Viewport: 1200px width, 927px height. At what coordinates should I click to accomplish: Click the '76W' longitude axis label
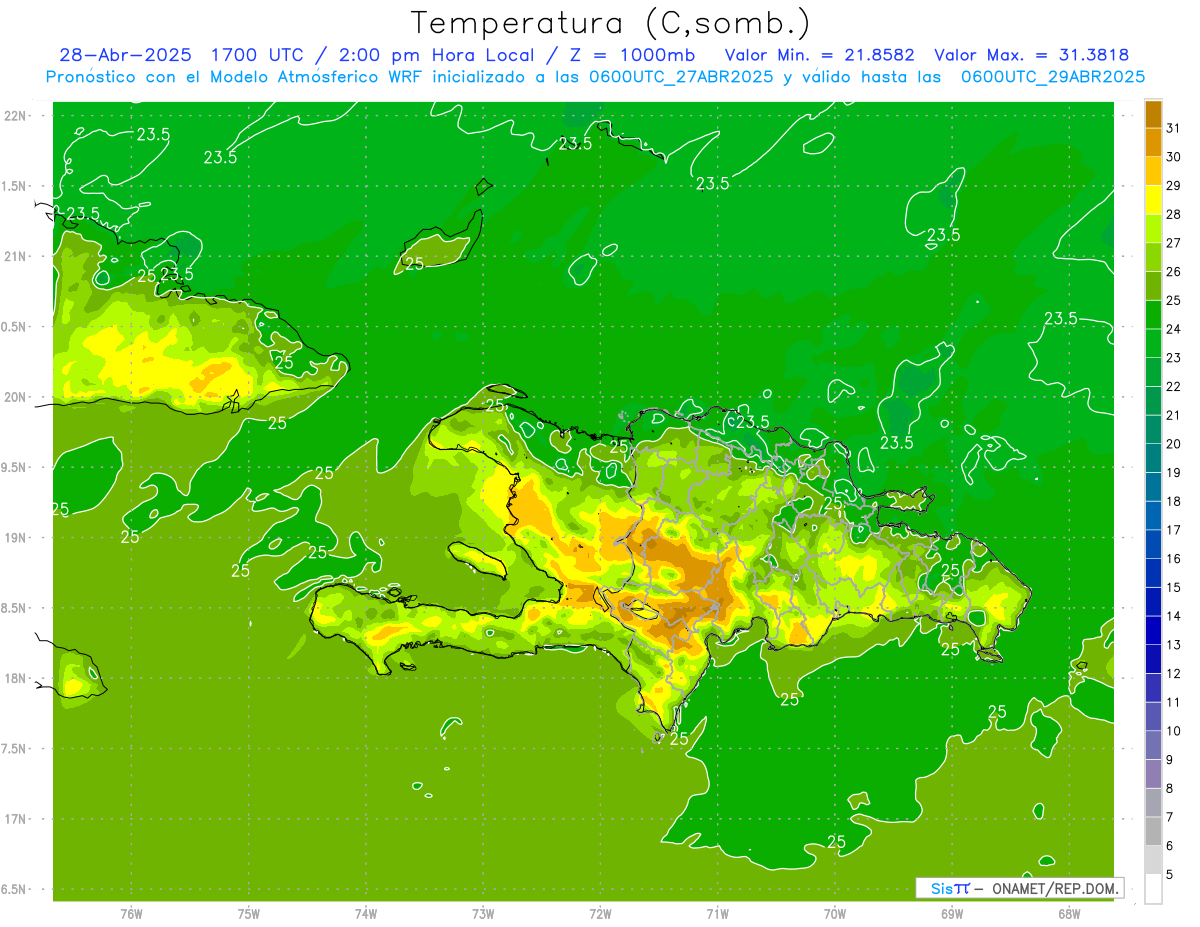pyautogui.click(x=131, y=914)
